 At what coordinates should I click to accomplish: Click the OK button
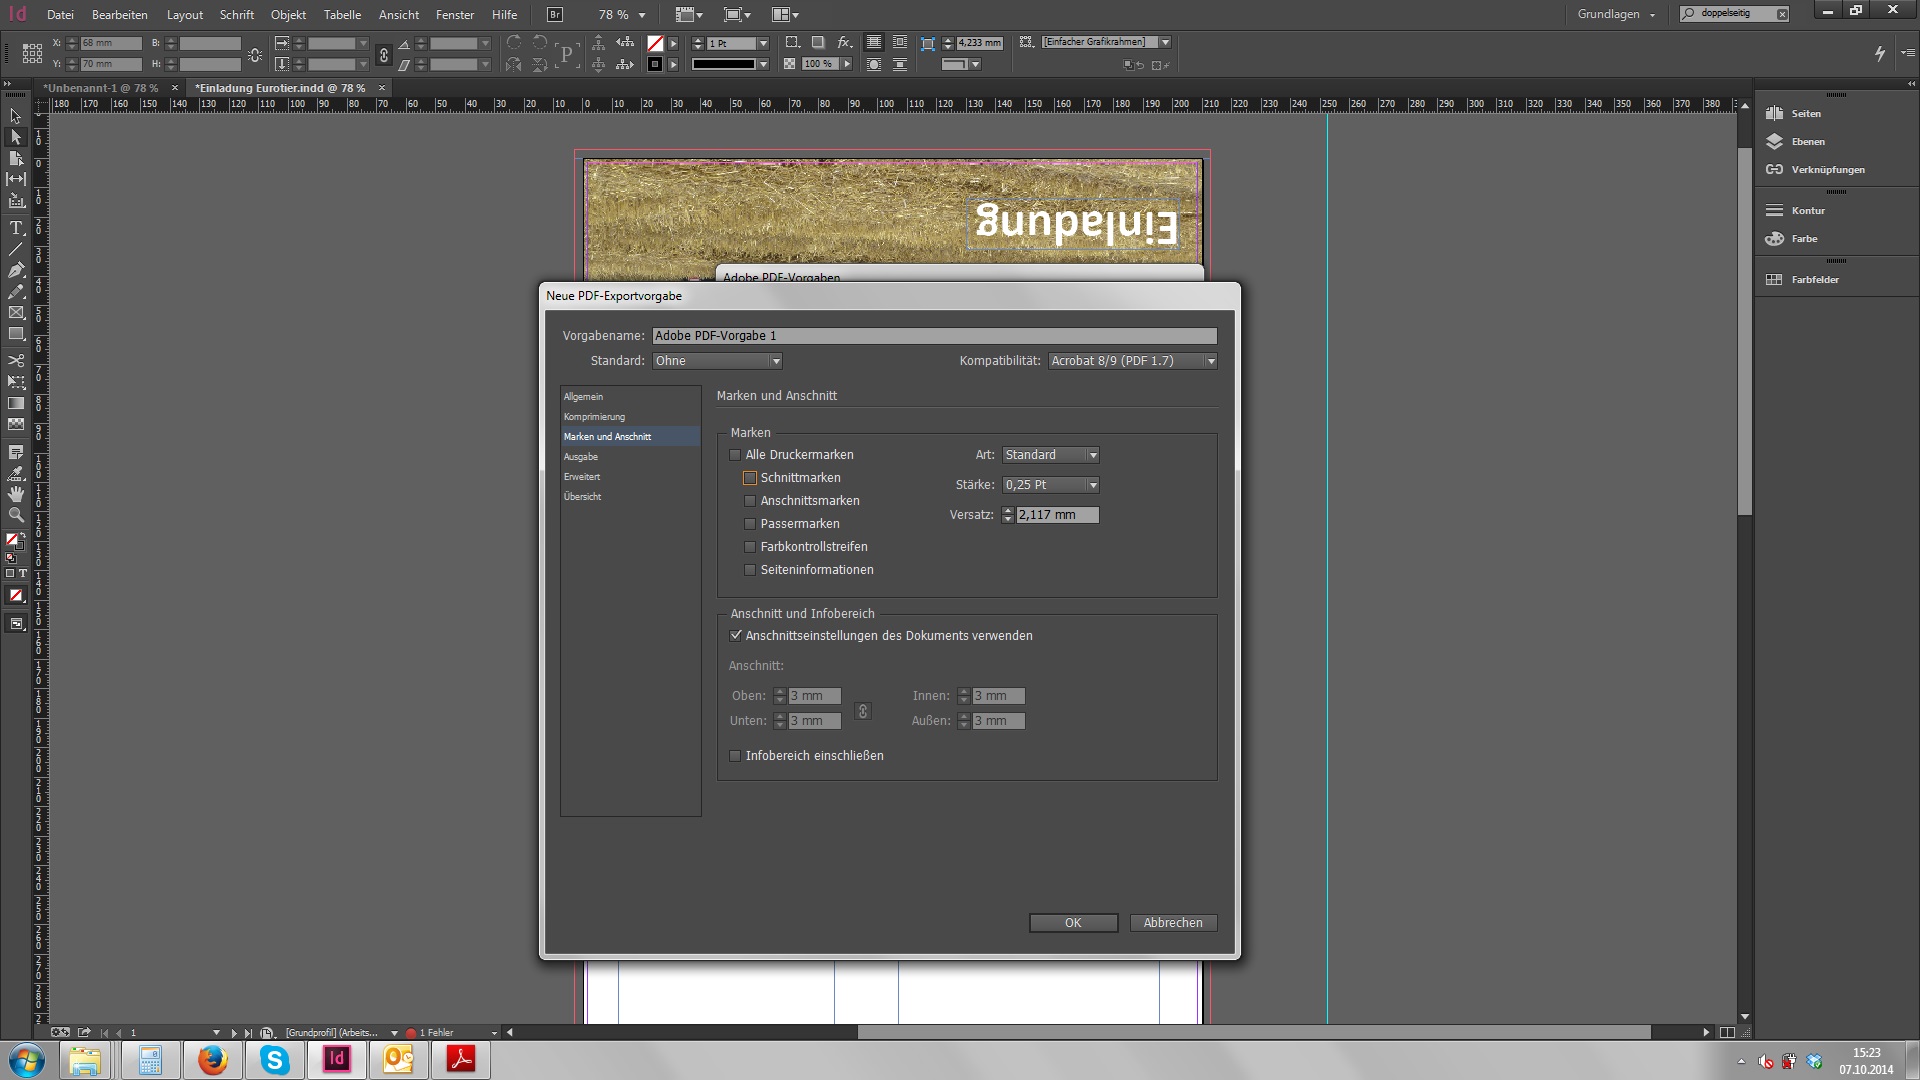(x=1073, y=923)
